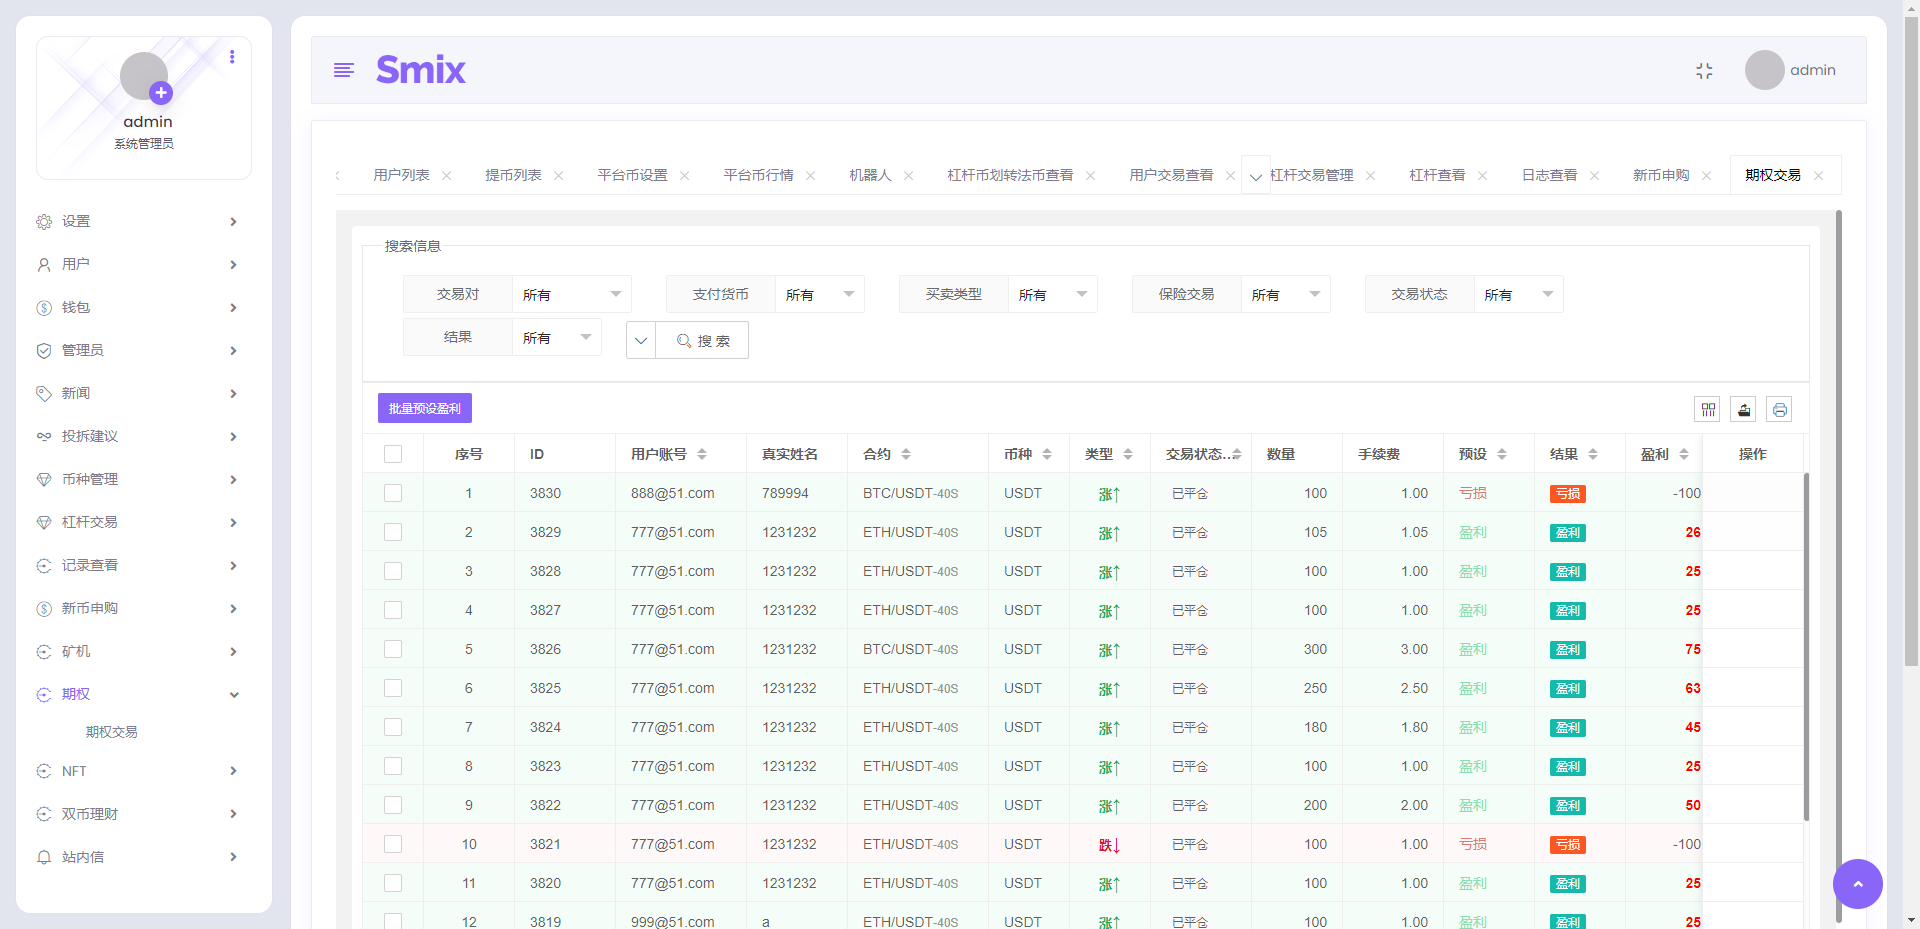This screenshot has height=929, width=1920.
Task: Click the print icon above the results table
Action: tap(1779, 409)
